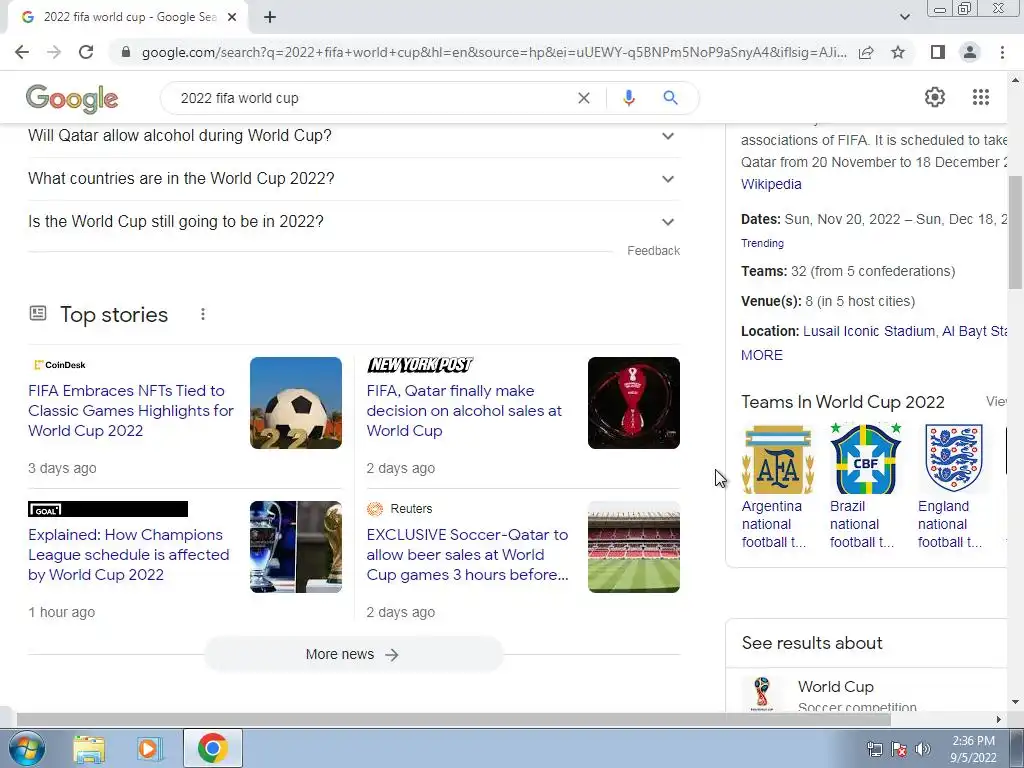Viewport: 1024px width, 768px height.
Task: Open Reuters story on Qatar beer sales
Action: click(468, 555)
